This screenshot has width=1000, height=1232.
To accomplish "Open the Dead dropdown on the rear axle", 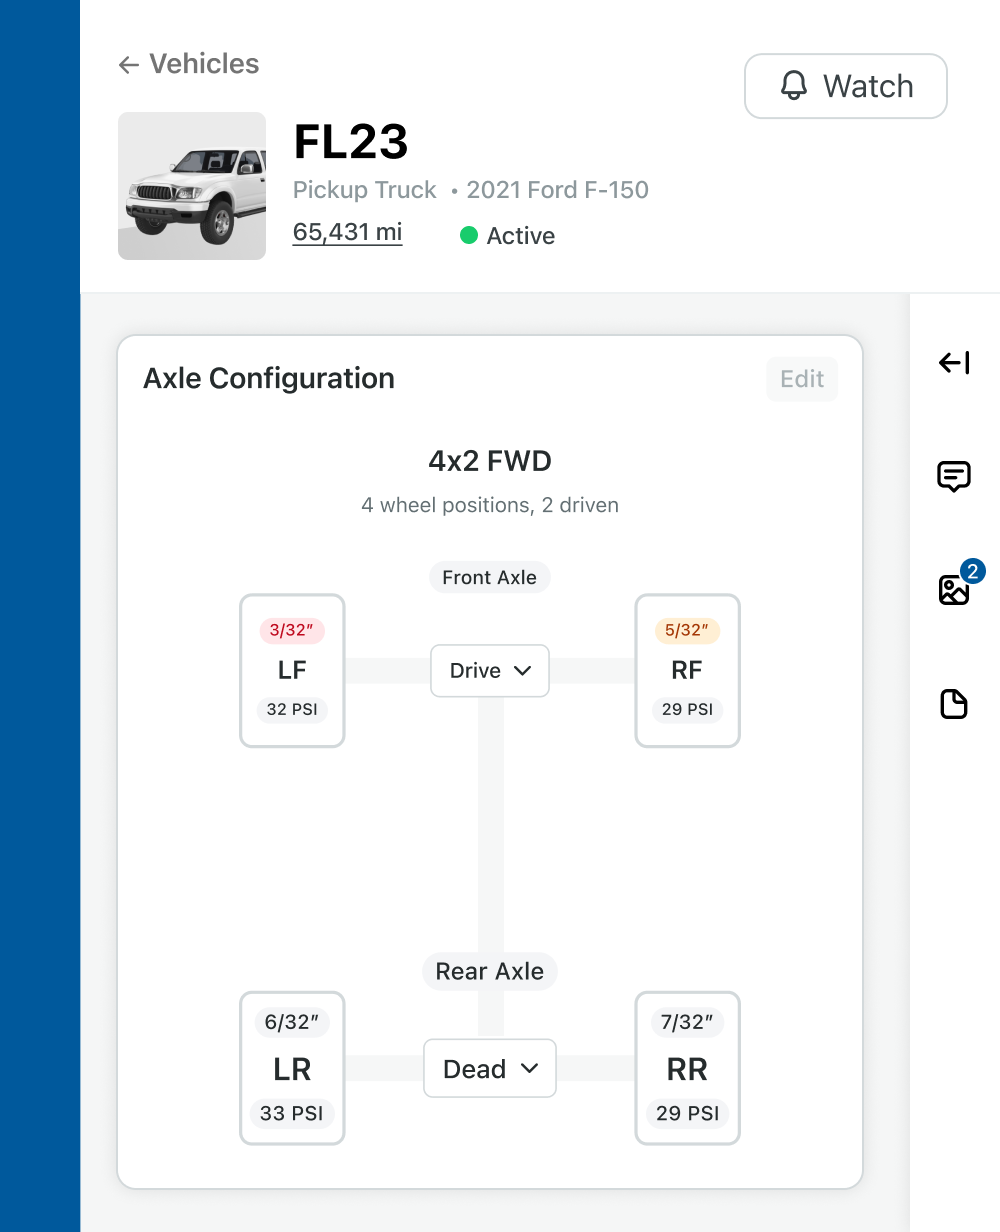I will [x=489, y=1068].
